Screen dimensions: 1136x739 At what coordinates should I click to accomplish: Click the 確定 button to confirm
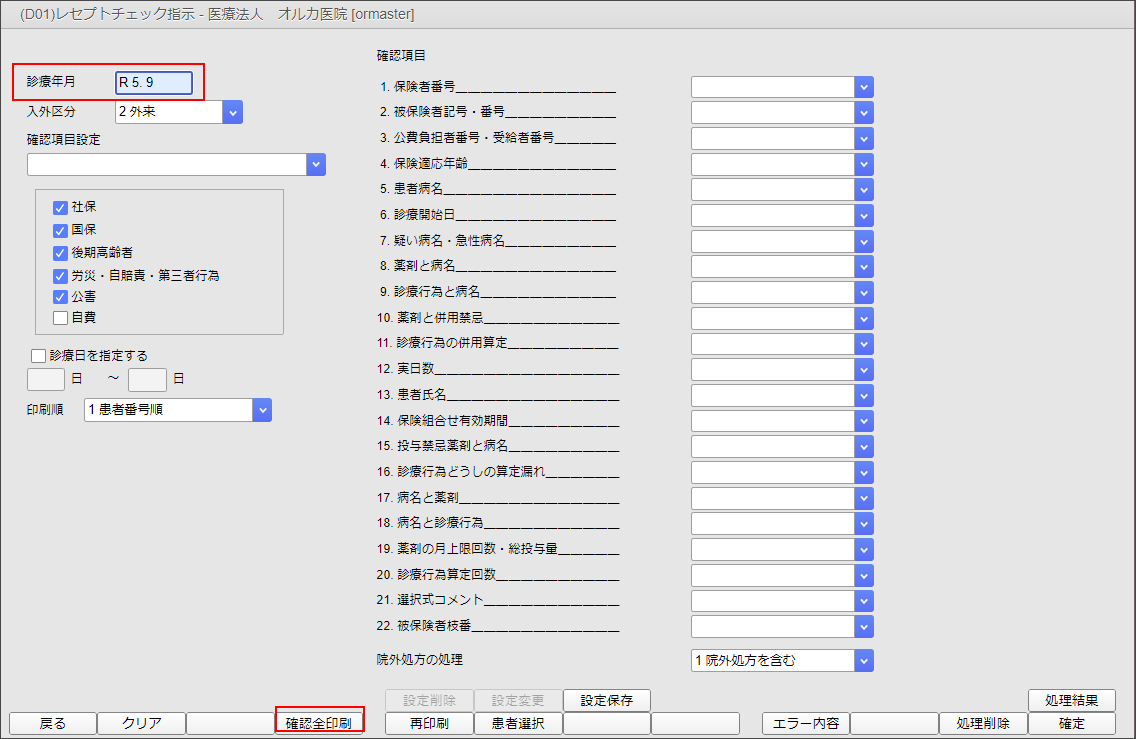pyautogui.click(x=1071, y=722)
